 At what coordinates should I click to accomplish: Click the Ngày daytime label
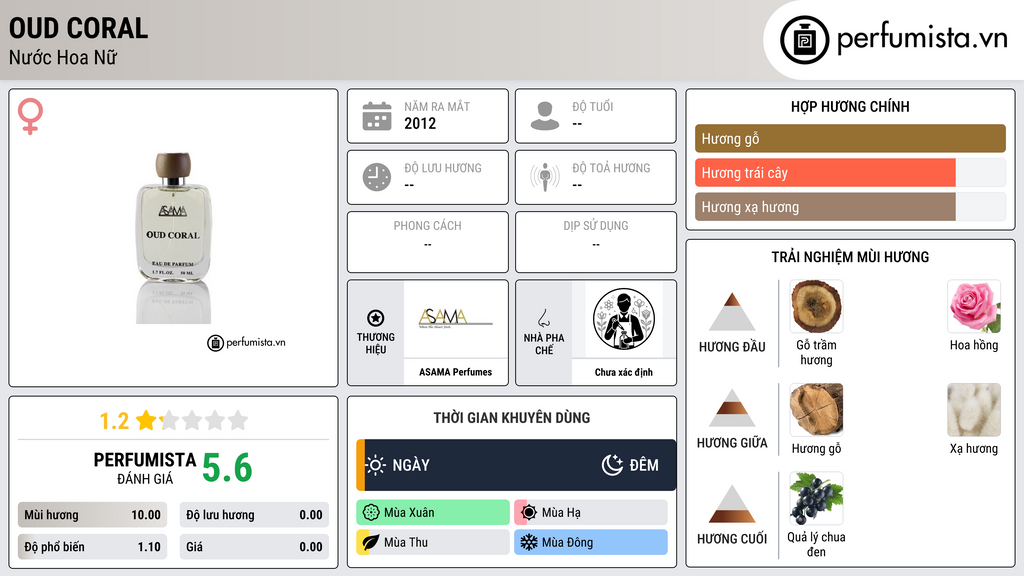click(411, 465)
